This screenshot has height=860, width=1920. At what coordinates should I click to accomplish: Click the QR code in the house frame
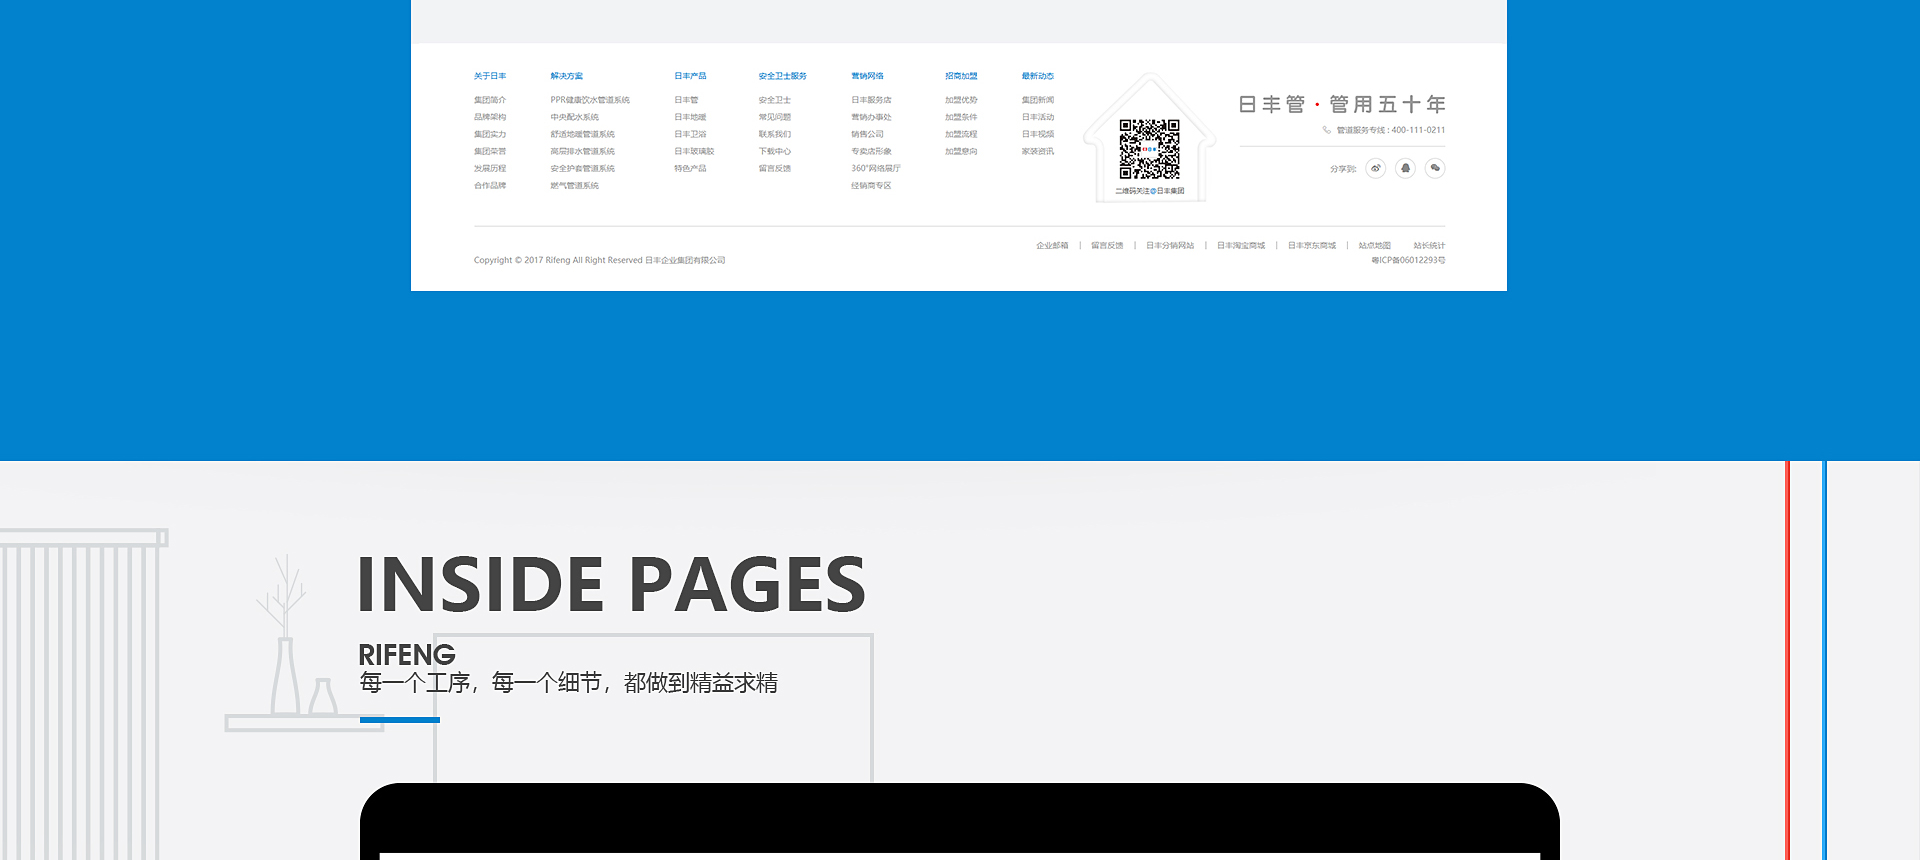(1149, 149)
